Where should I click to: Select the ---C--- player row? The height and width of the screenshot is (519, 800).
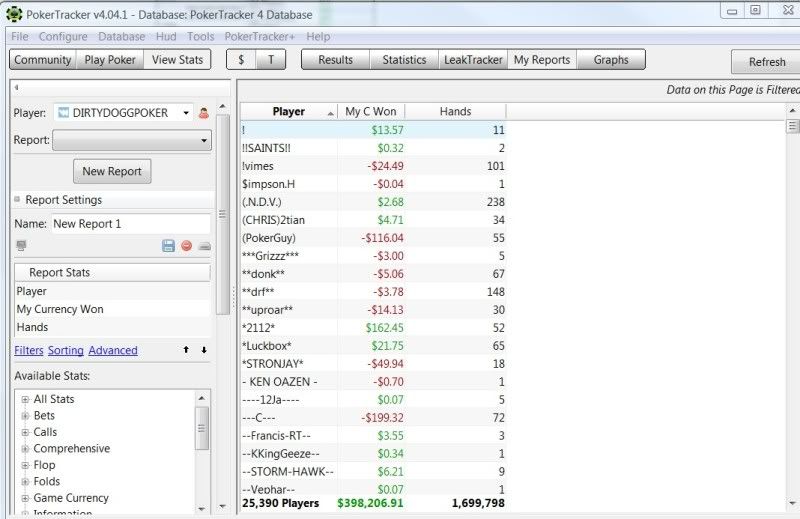coord(373,417)
